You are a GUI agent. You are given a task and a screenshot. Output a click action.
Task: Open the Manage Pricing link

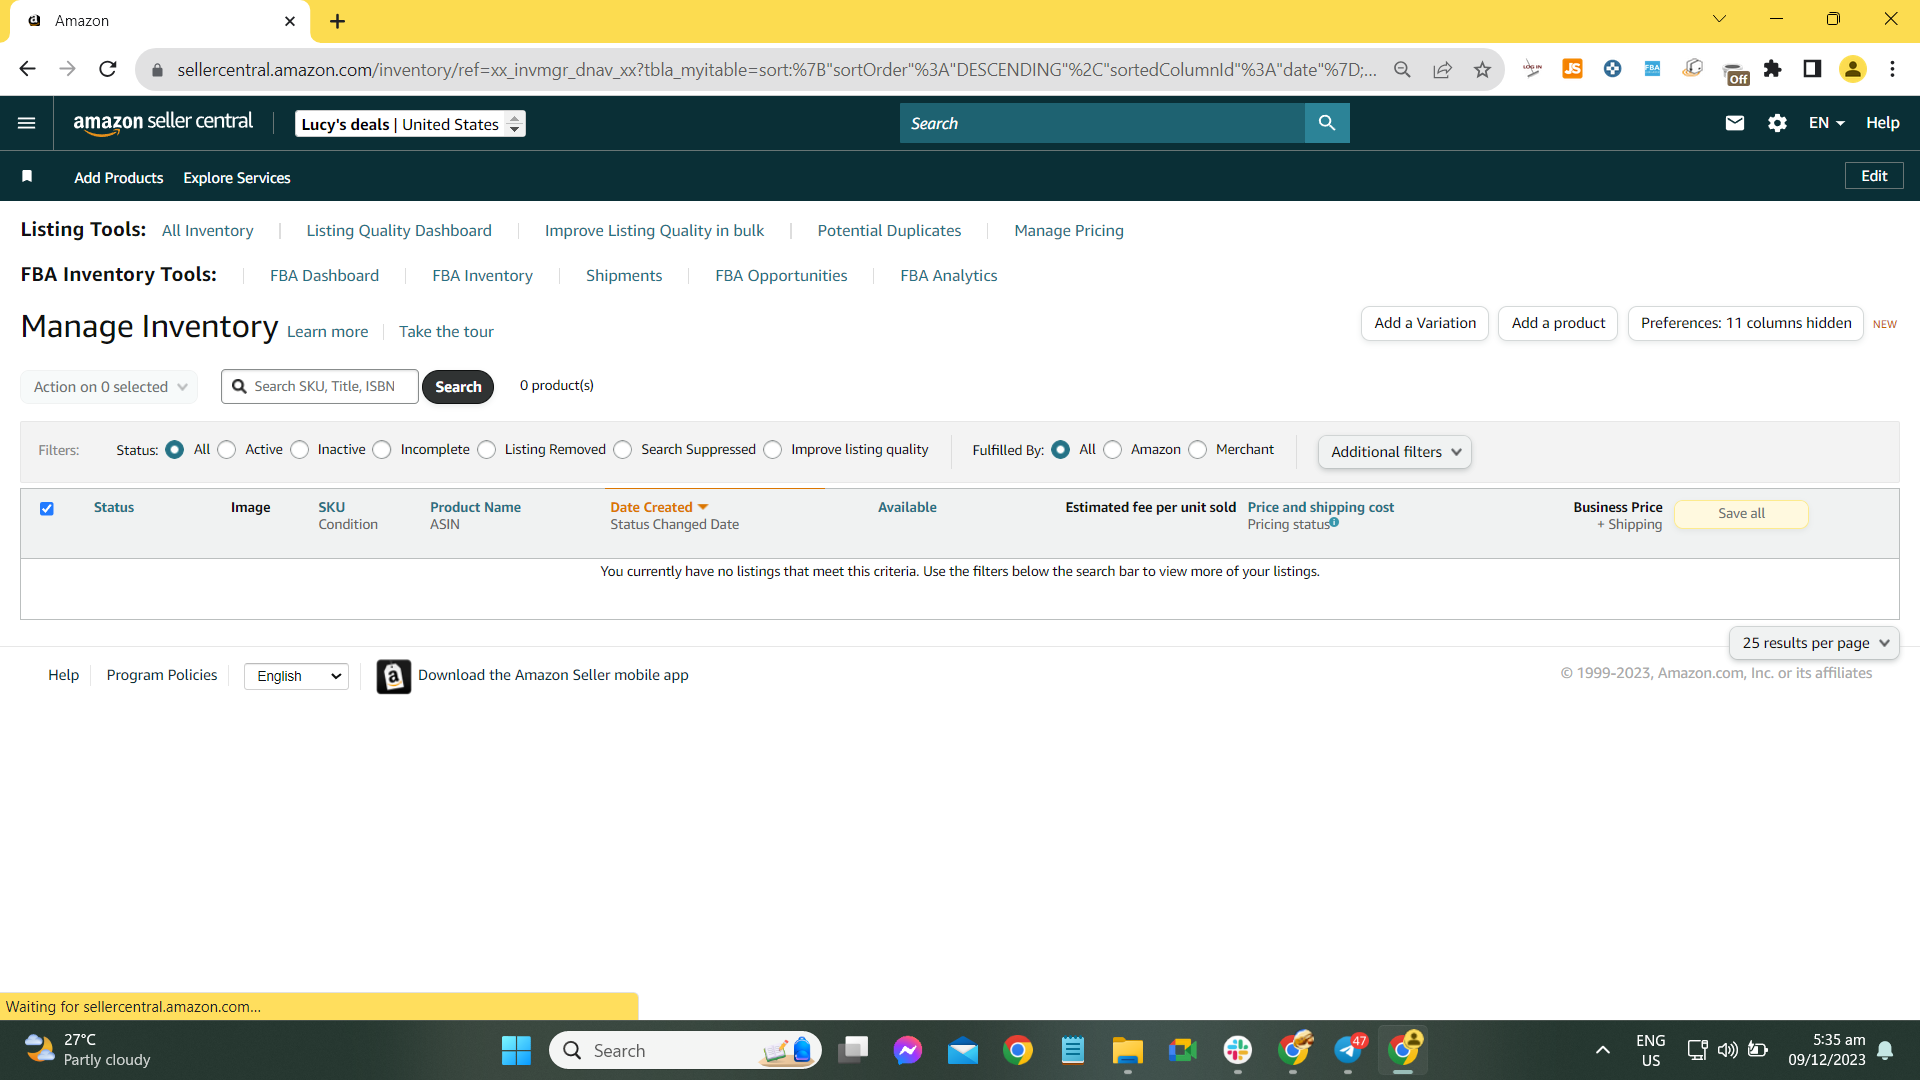pos(1069,231)
